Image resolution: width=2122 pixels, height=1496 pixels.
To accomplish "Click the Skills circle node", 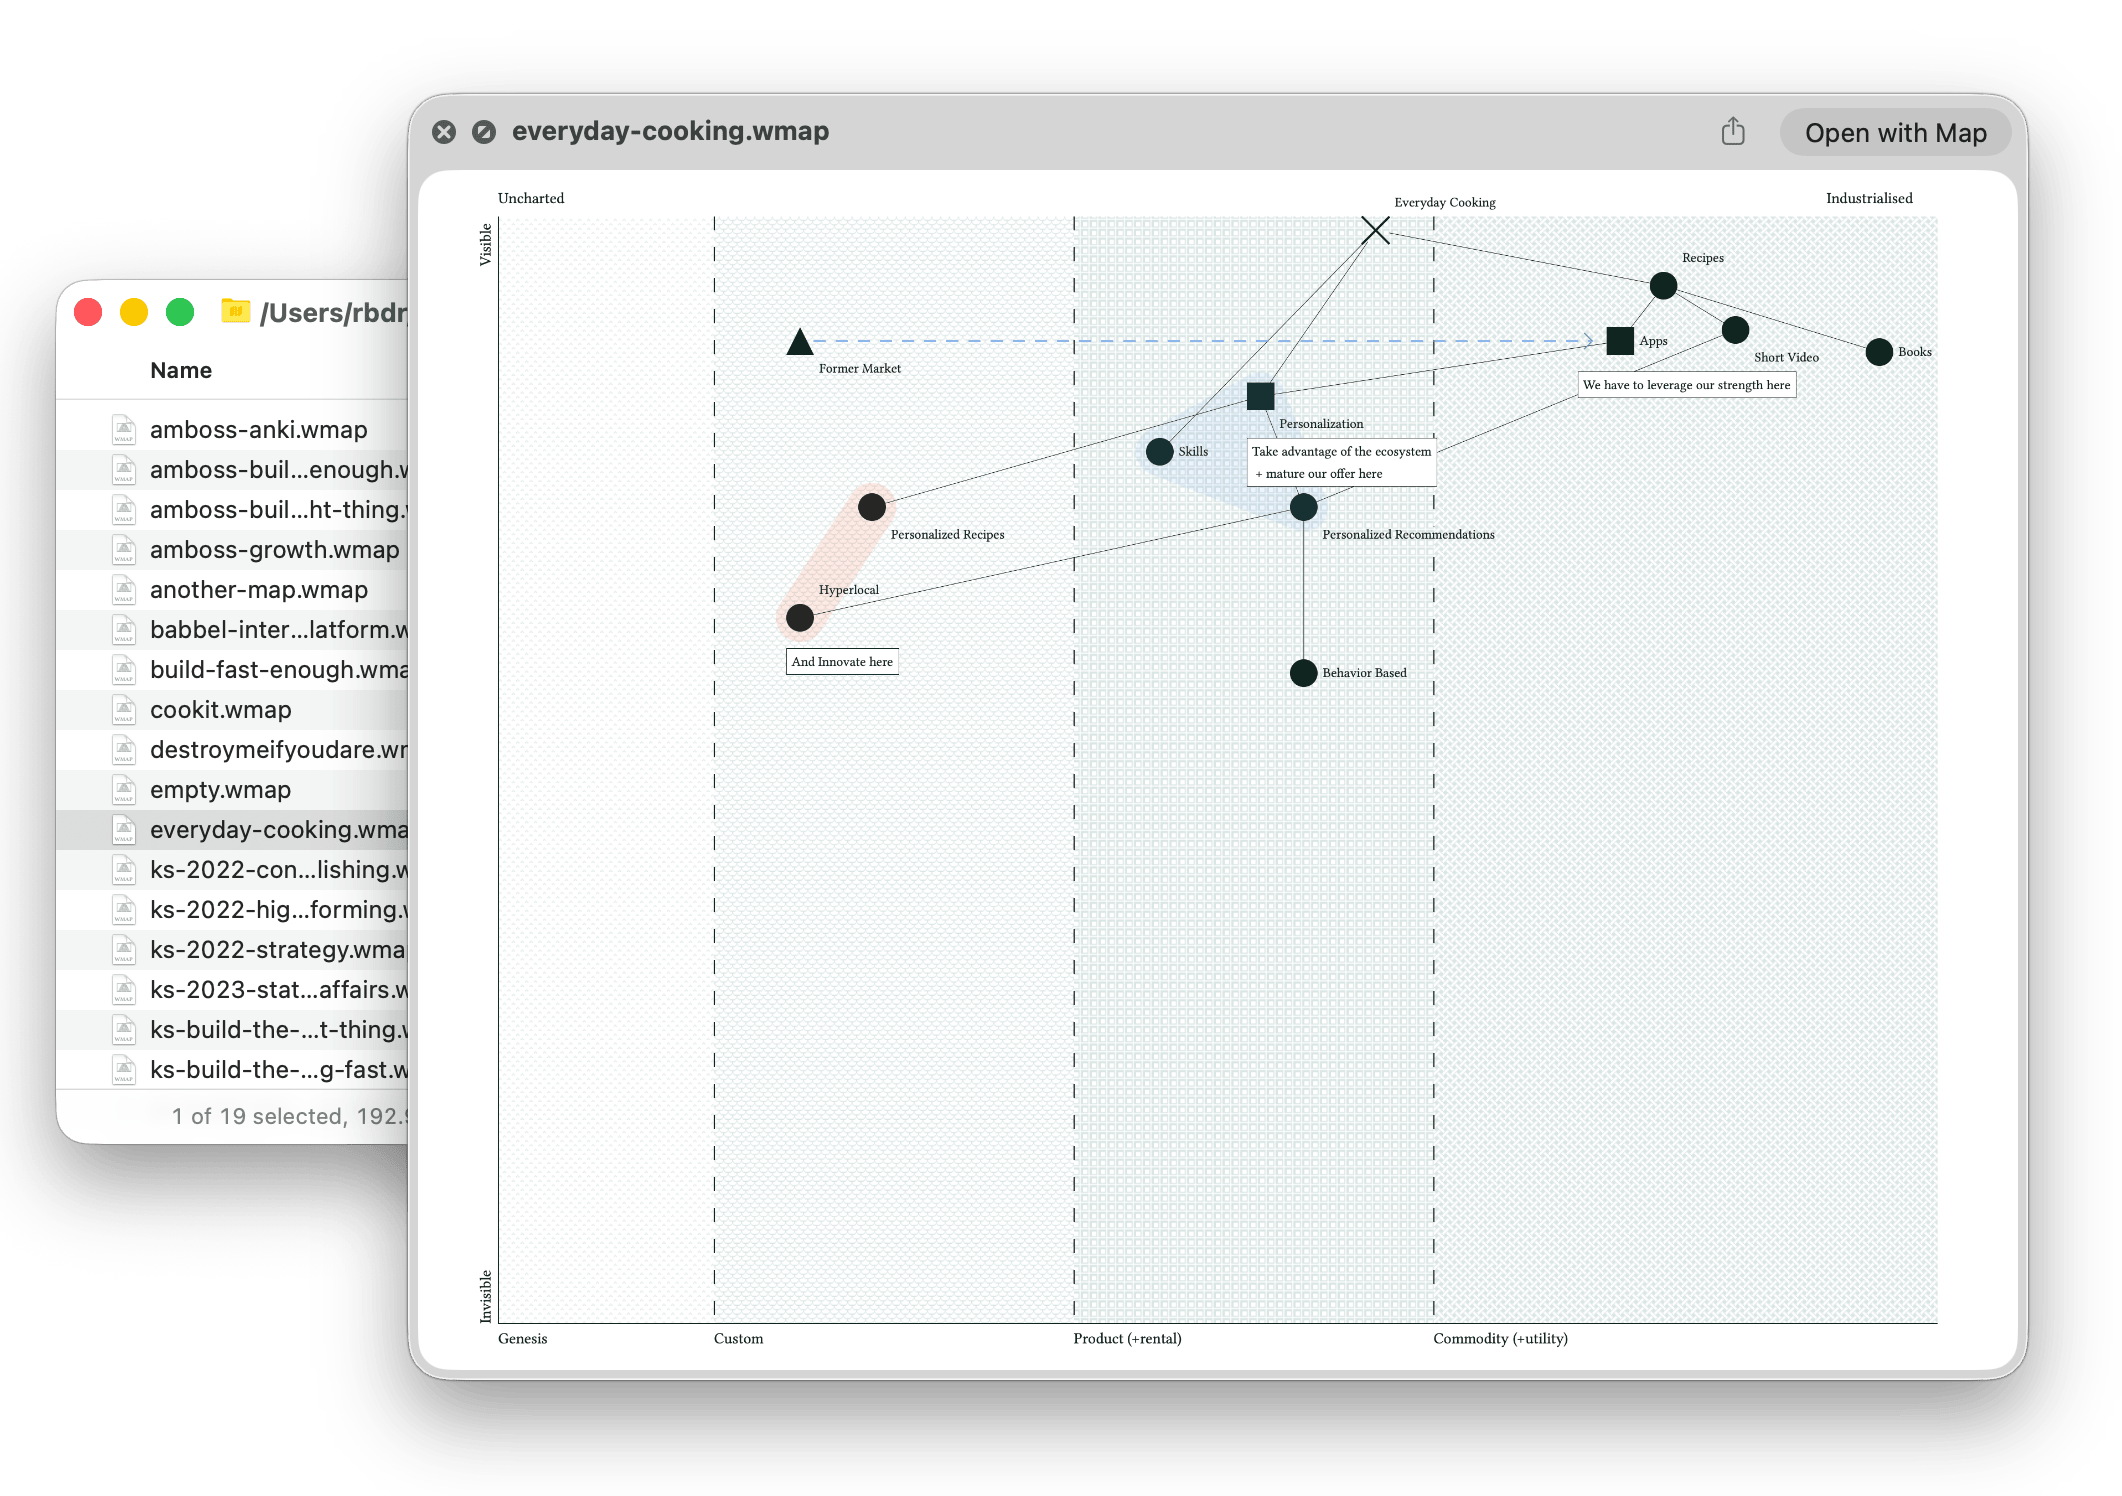I will (1159, 452).
